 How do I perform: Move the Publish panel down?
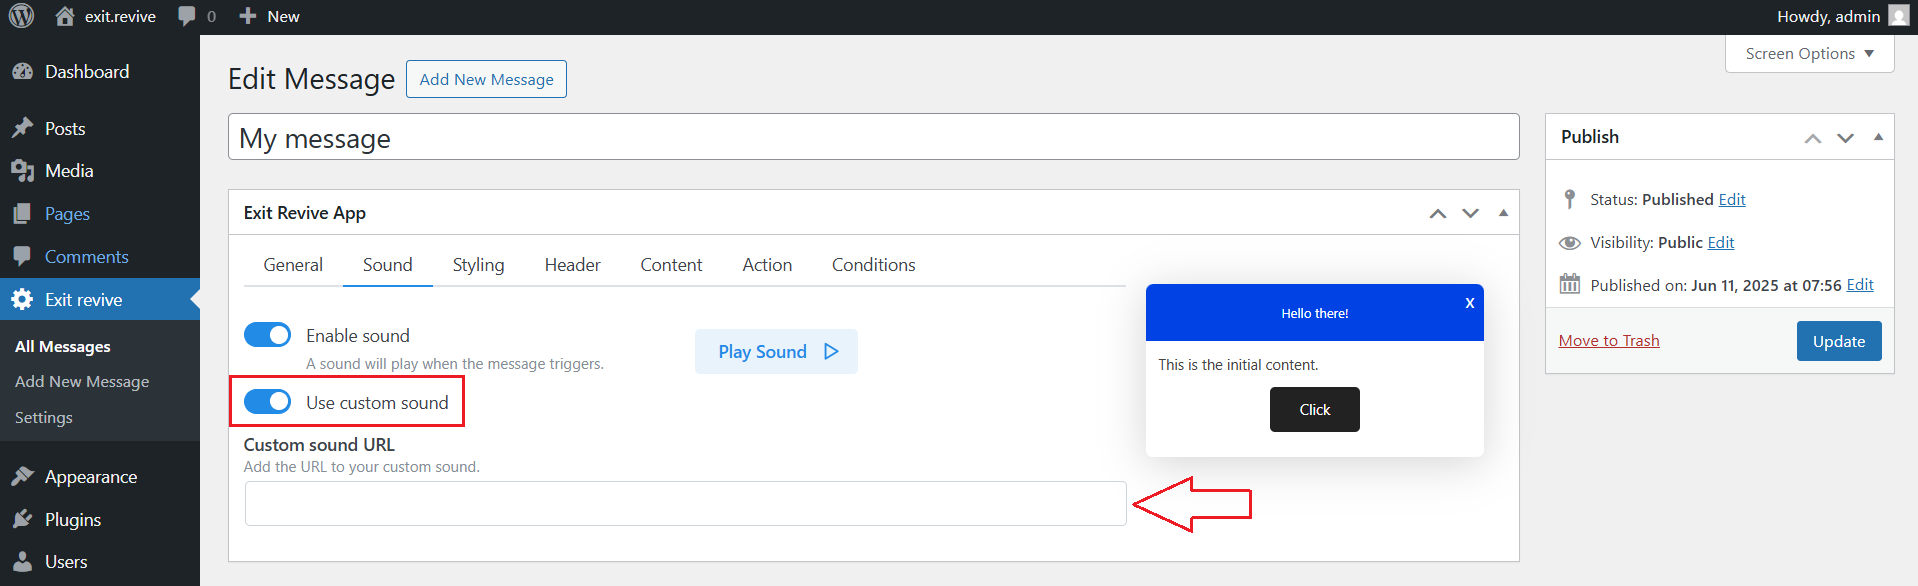[1845, 138]
